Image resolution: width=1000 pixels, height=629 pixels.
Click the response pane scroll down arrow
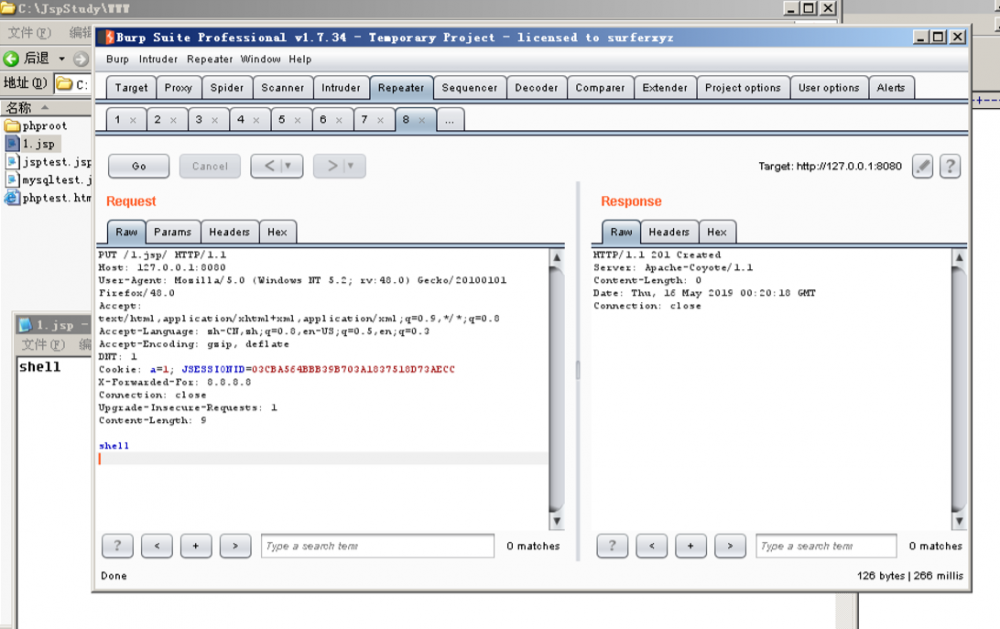[x=959, y=521]
